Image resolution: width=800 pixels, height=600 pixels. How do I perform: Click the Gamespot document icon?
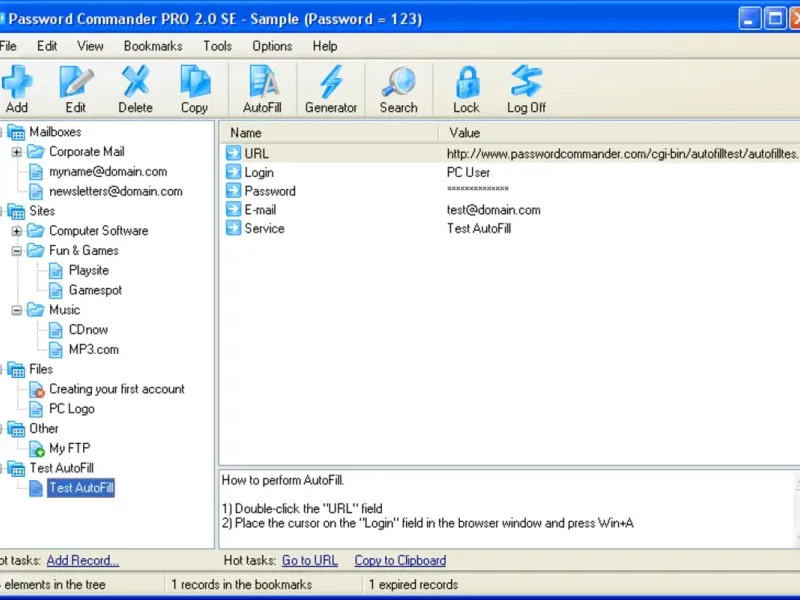pos(56,290)
